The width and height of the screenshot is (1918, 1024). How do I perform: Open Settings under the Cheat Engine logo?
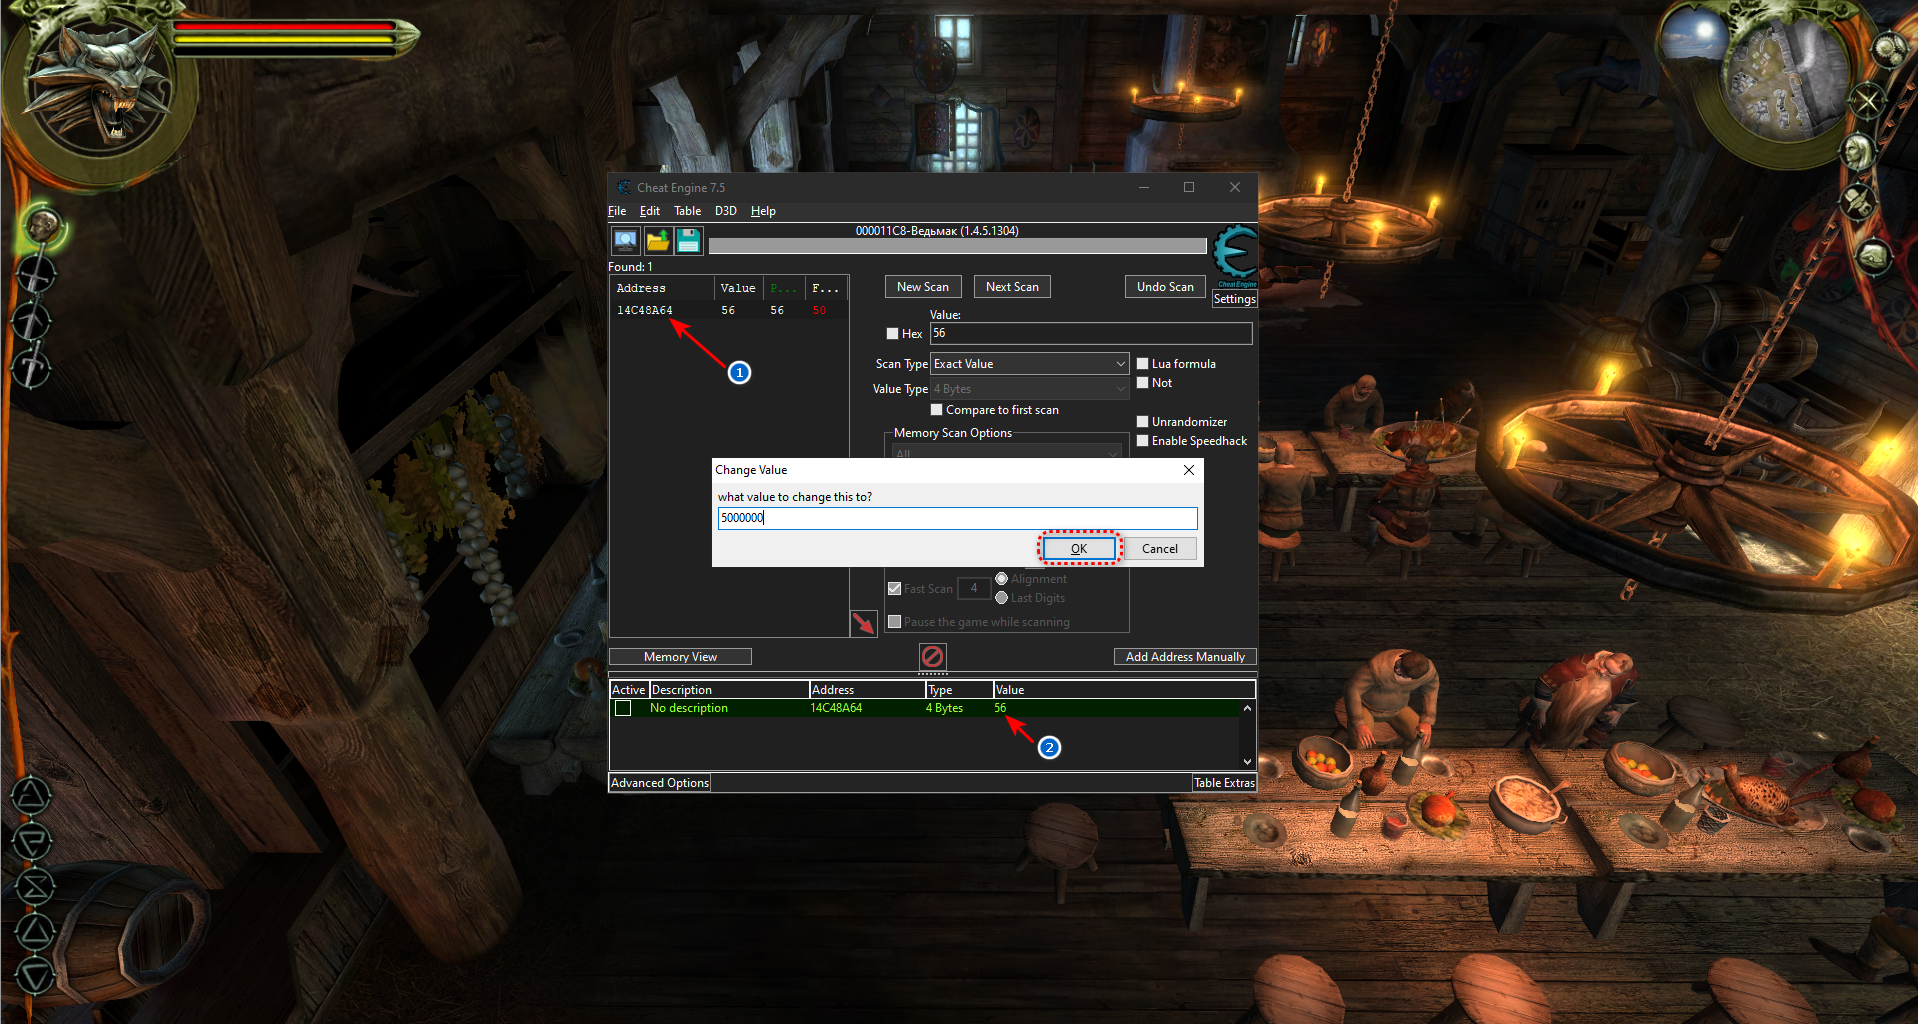1235,299
